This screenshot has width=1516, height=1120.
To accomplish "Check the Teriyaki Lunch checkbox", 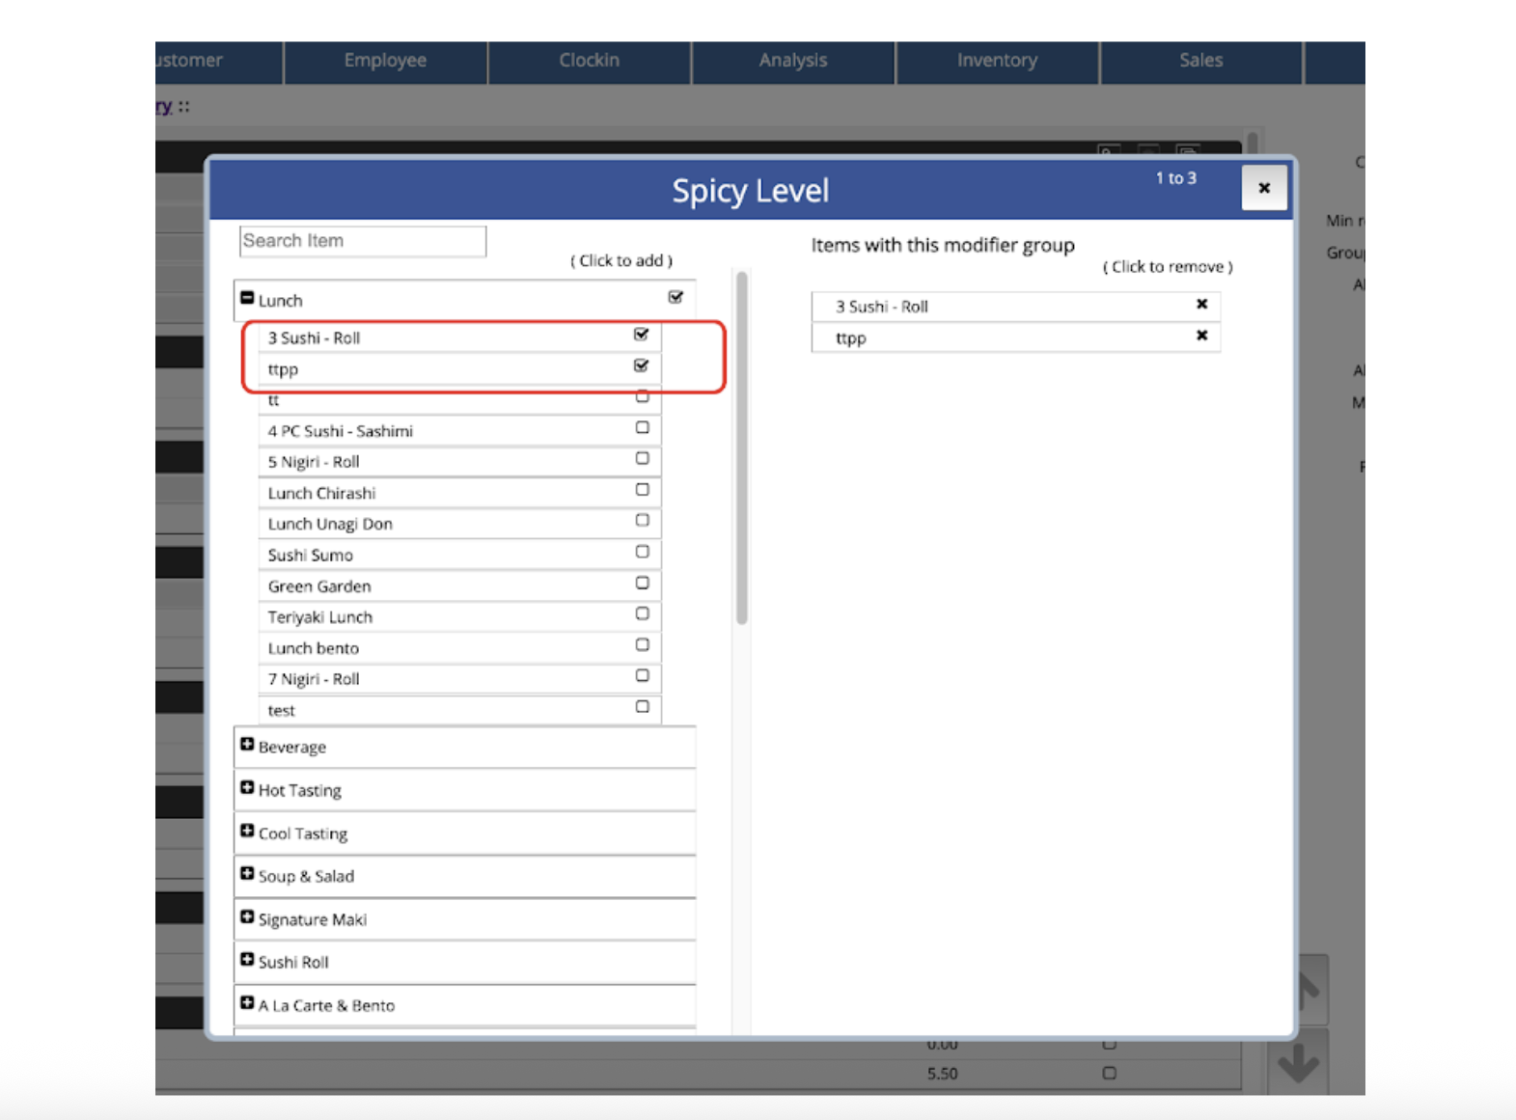I will 642,614.
